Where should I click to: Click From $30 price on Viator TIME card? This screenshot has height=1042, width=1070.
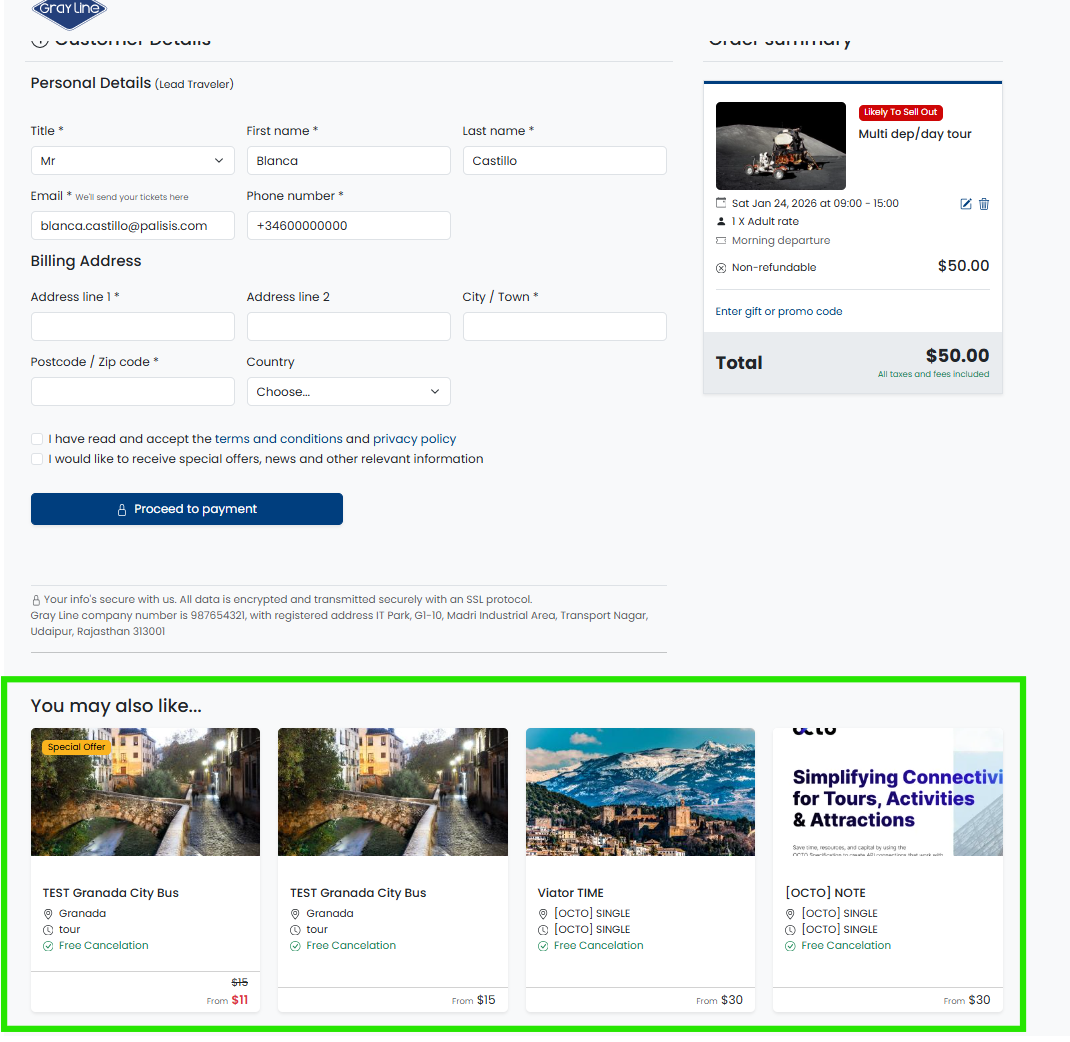point(719,1000)
